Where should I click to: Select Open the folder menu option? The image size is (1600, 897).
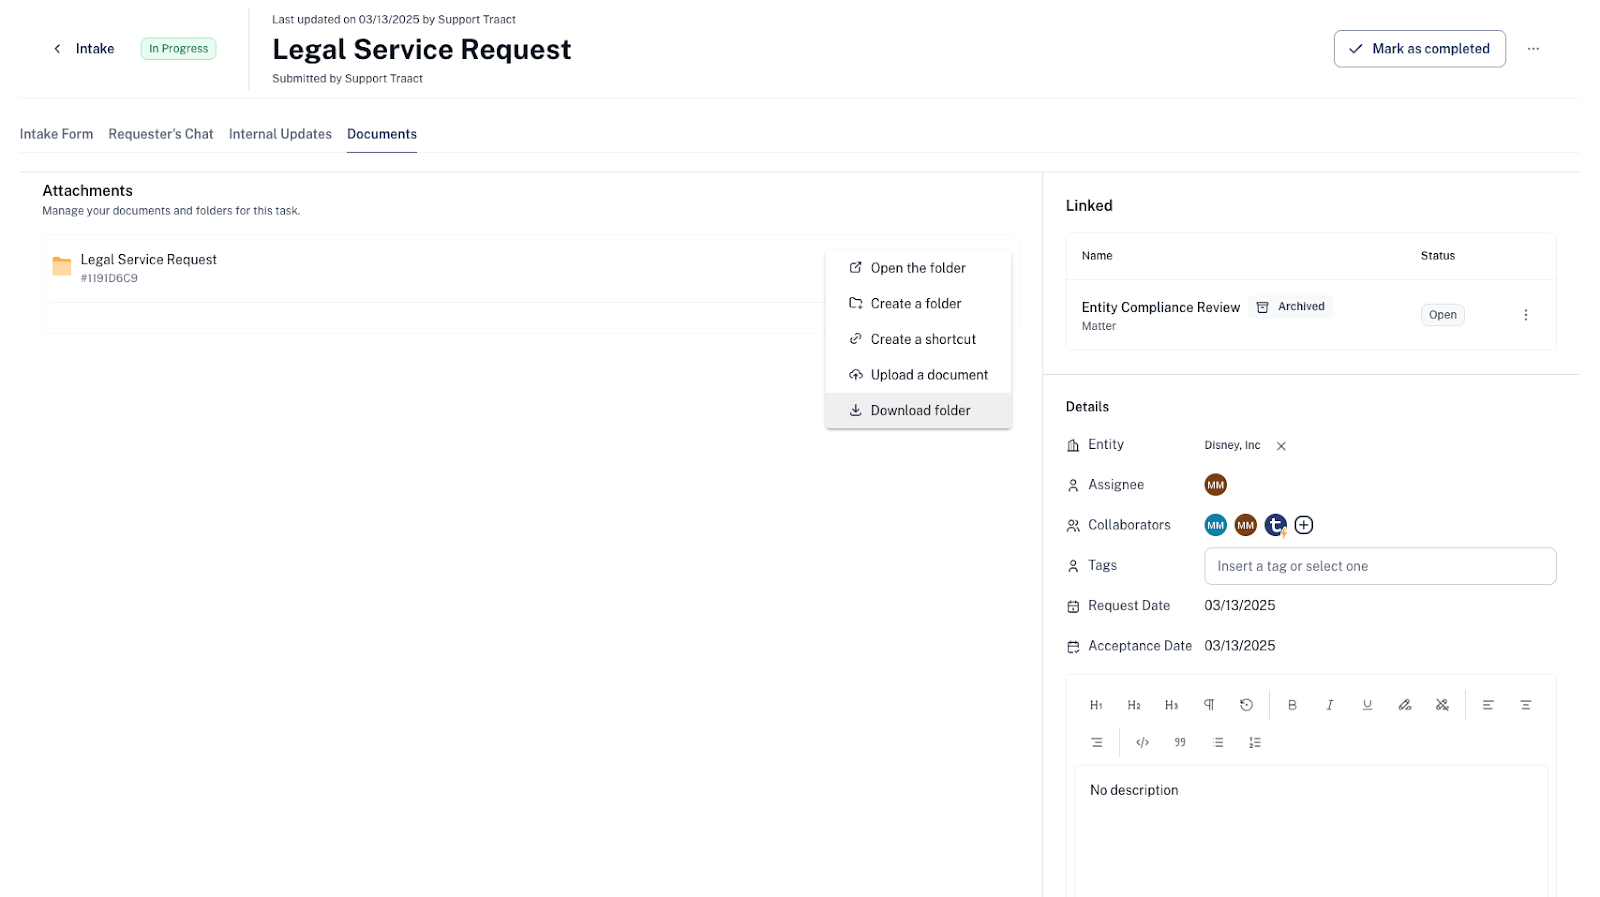pos(918,268)
